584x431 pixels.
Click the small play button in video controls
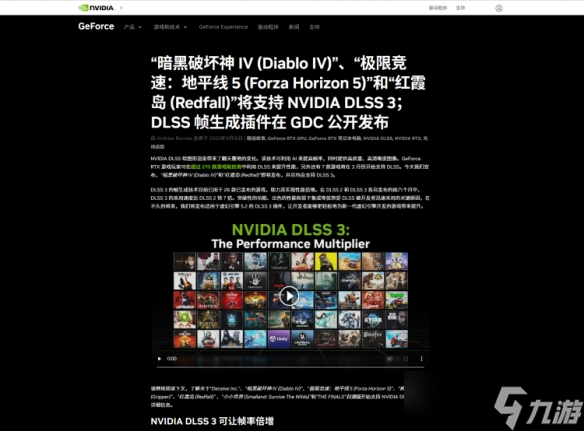[x=159, y=359]
